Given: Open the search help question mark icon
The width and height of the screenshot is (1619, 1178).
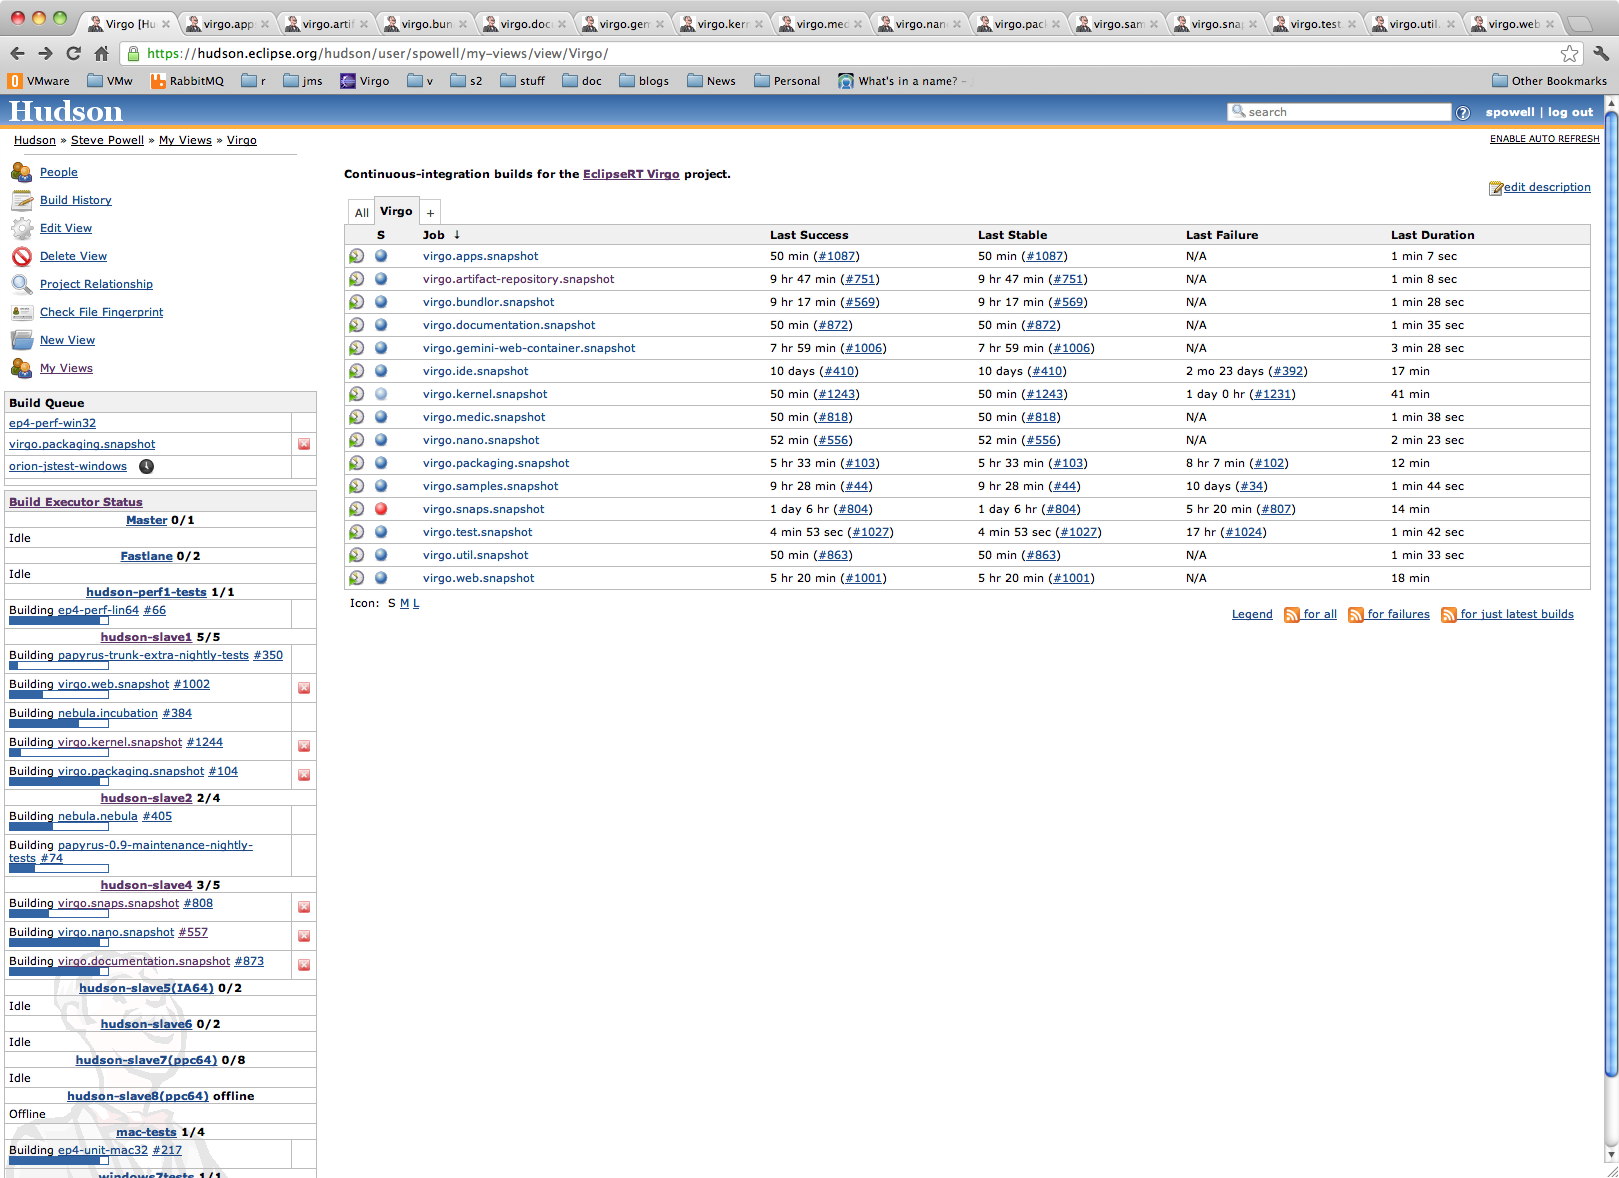Looking at the screenshot, I should click(1463, 113).
